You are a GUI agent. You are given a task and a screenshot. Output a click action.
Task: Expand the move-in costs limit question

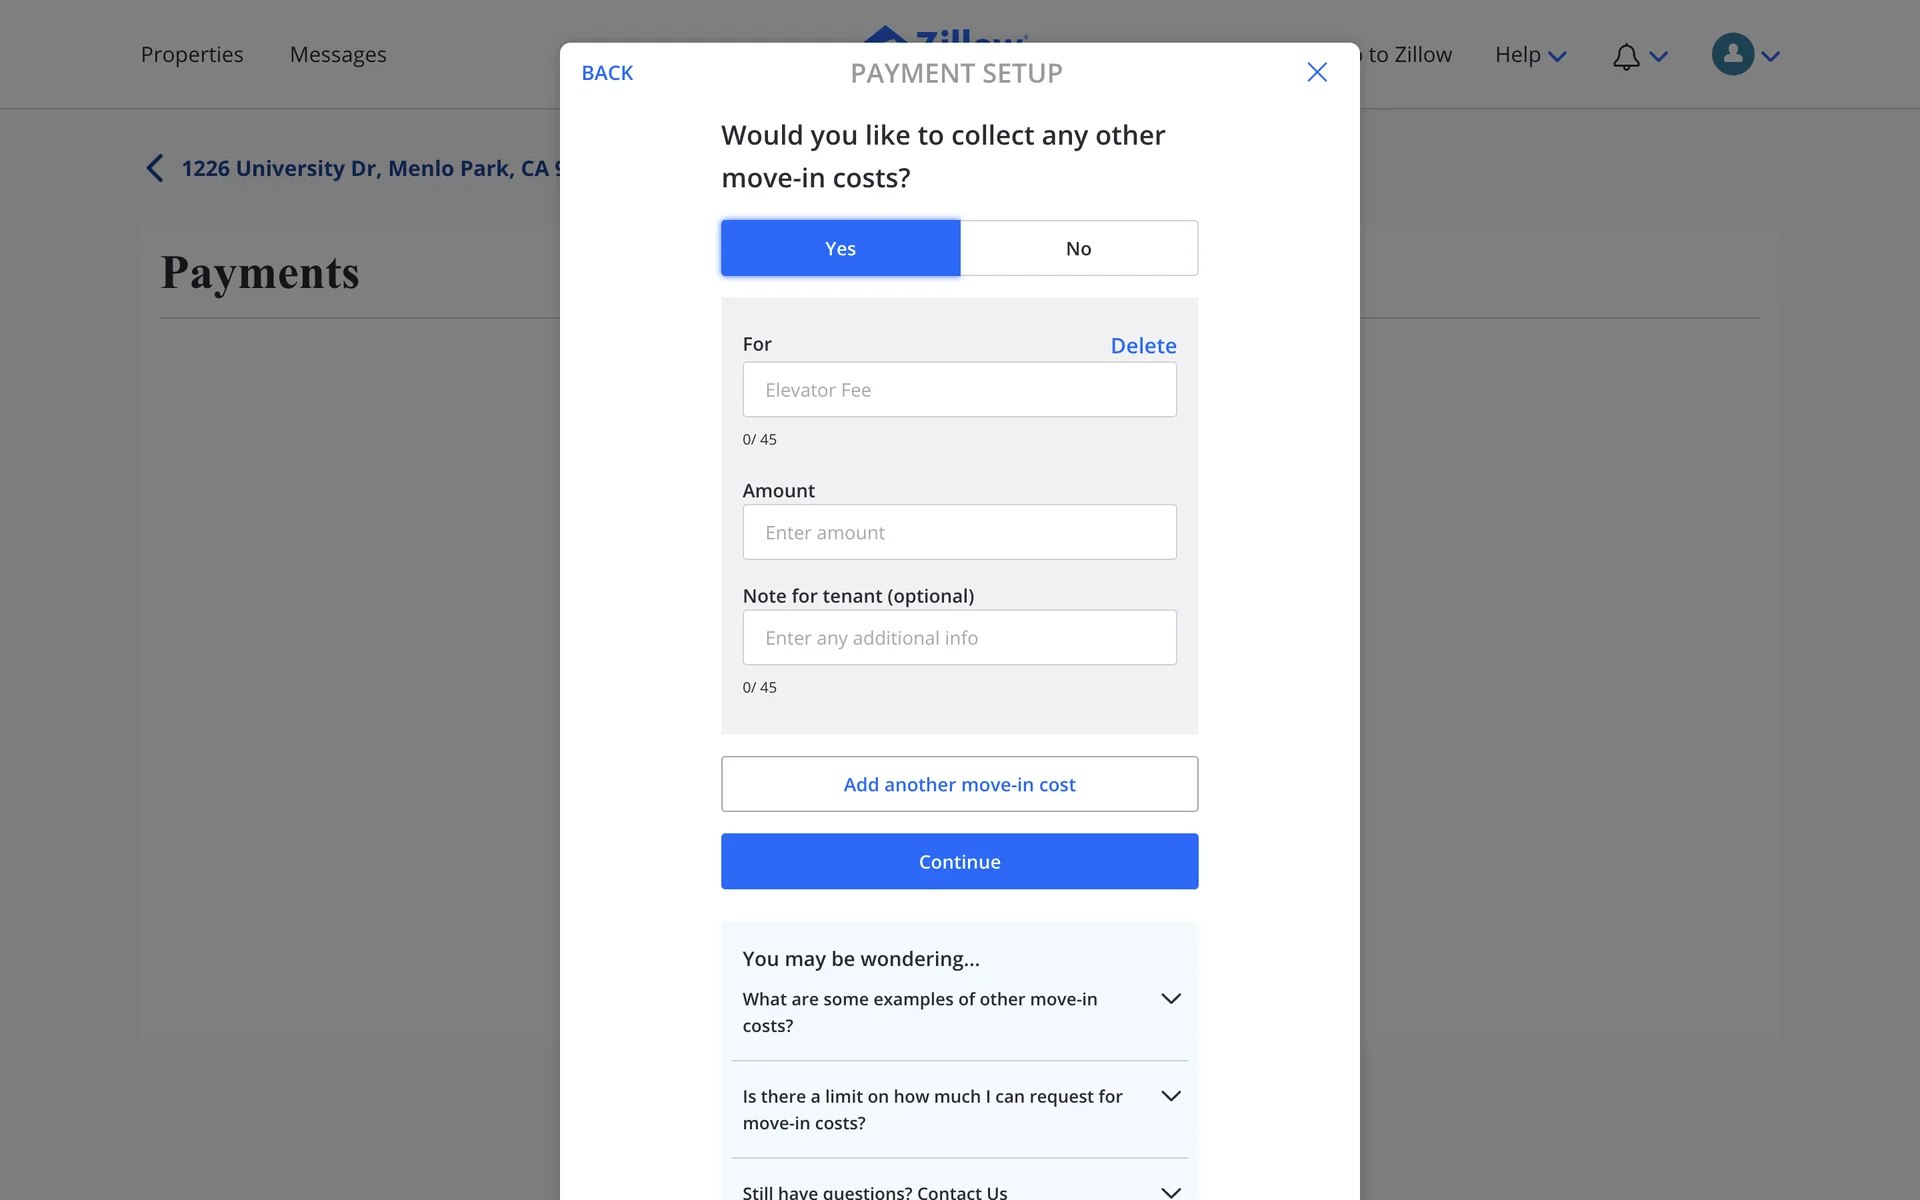[1171, 1096]
